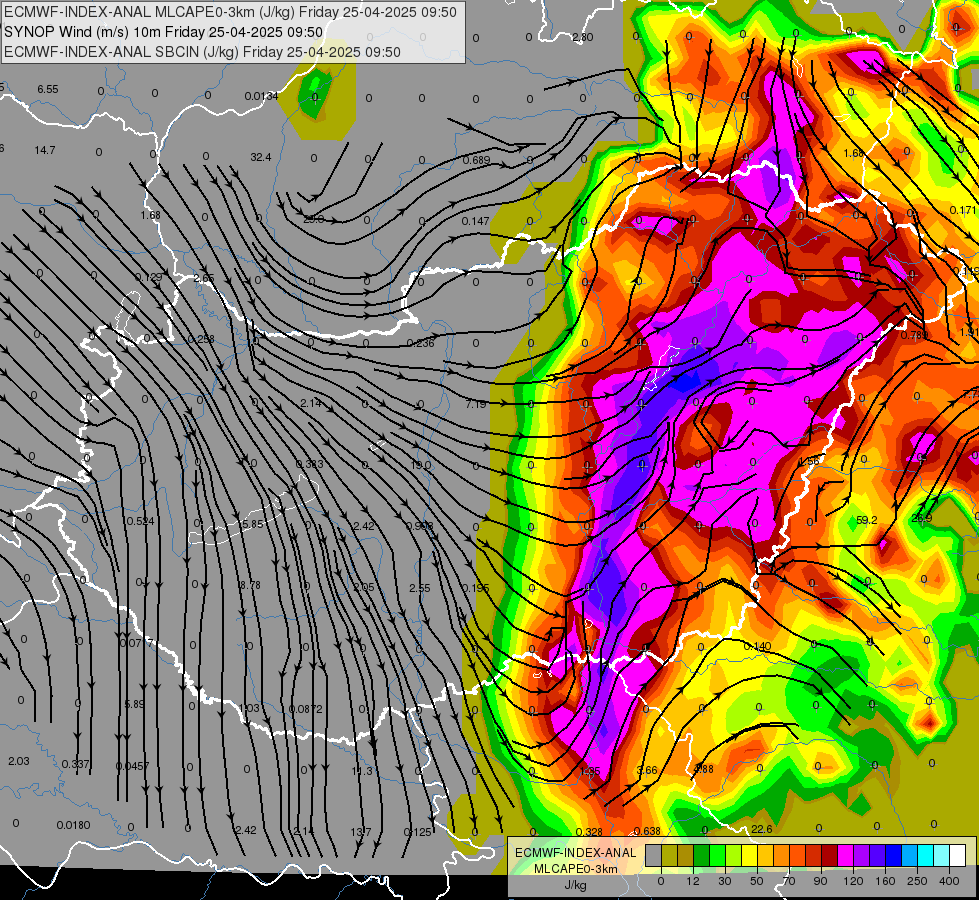979x900 pixels.
Task: Click the map value 0.171
Action: (962, 210)
